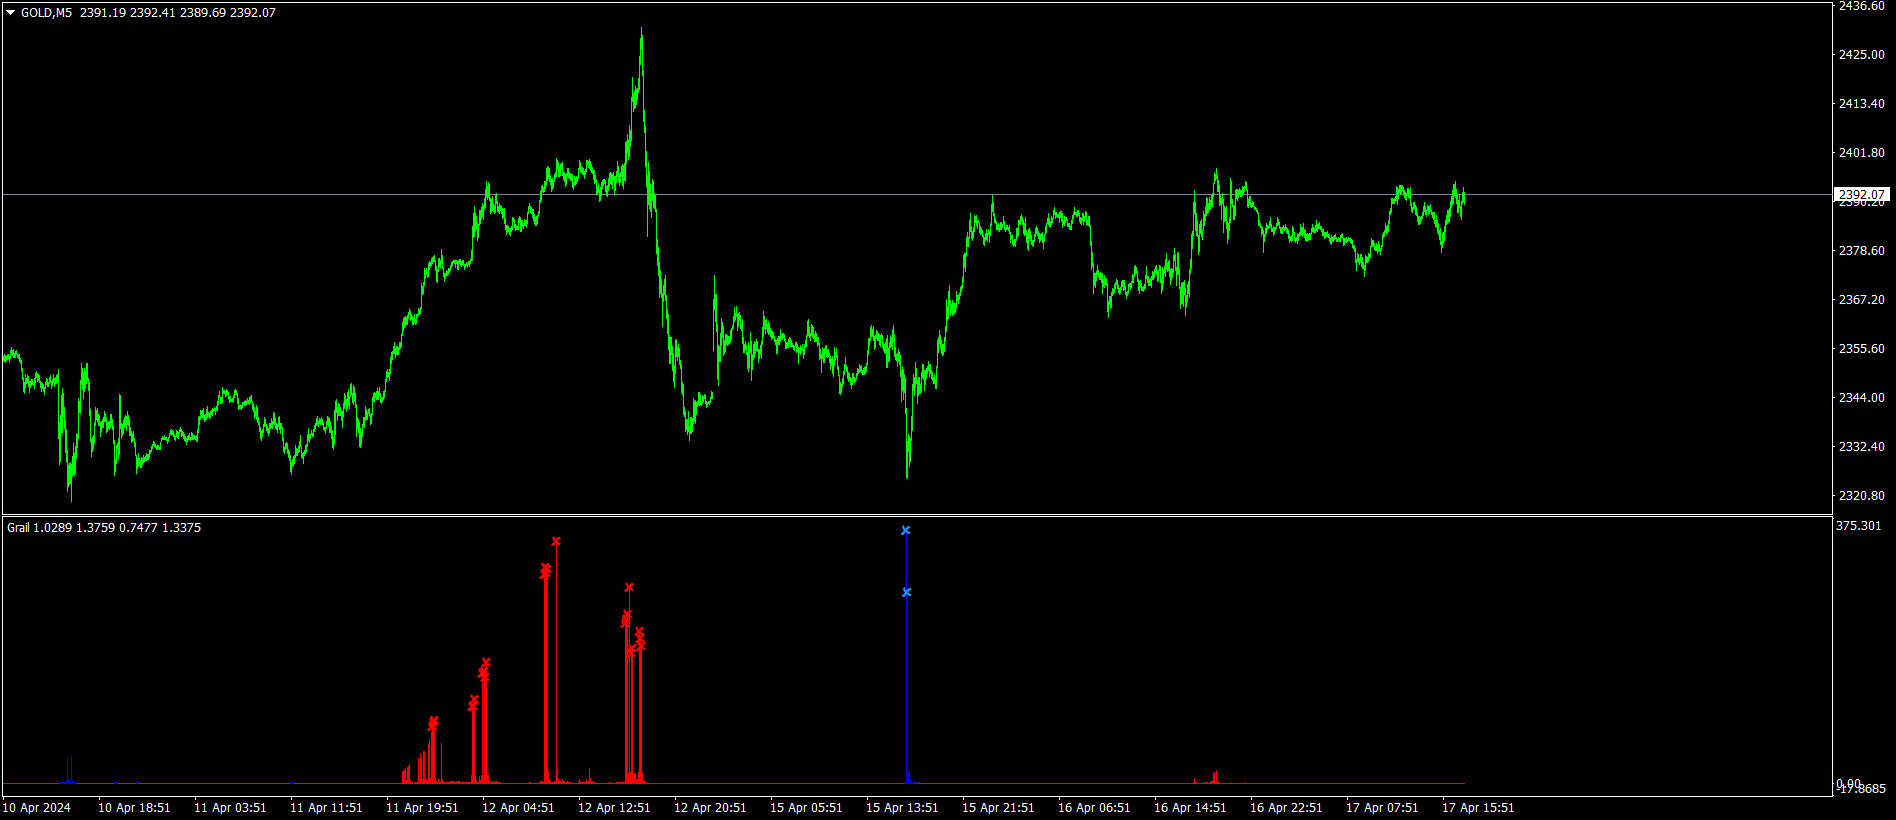The width and height of the screenshot is (1896, 820).
Task: Click the 12 Apr 04:51 time label
Action: tap(518, 808)
